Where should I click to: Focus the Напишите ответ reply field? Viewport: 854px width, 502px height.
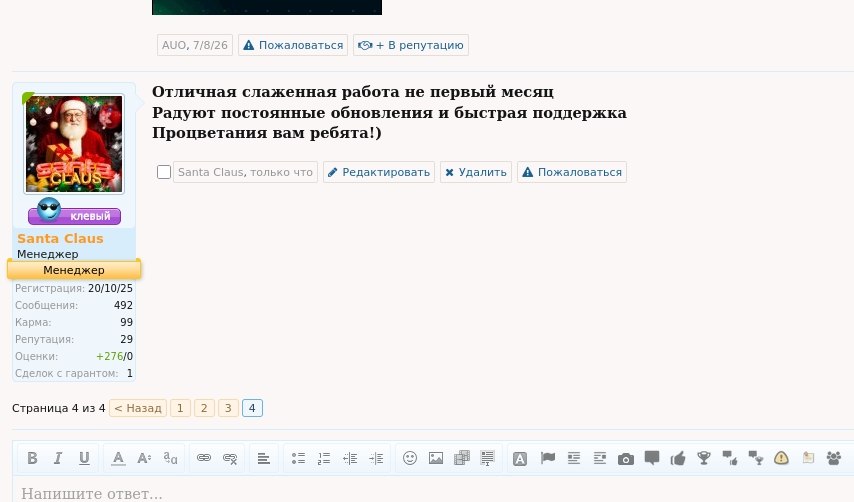coord(433,493)
